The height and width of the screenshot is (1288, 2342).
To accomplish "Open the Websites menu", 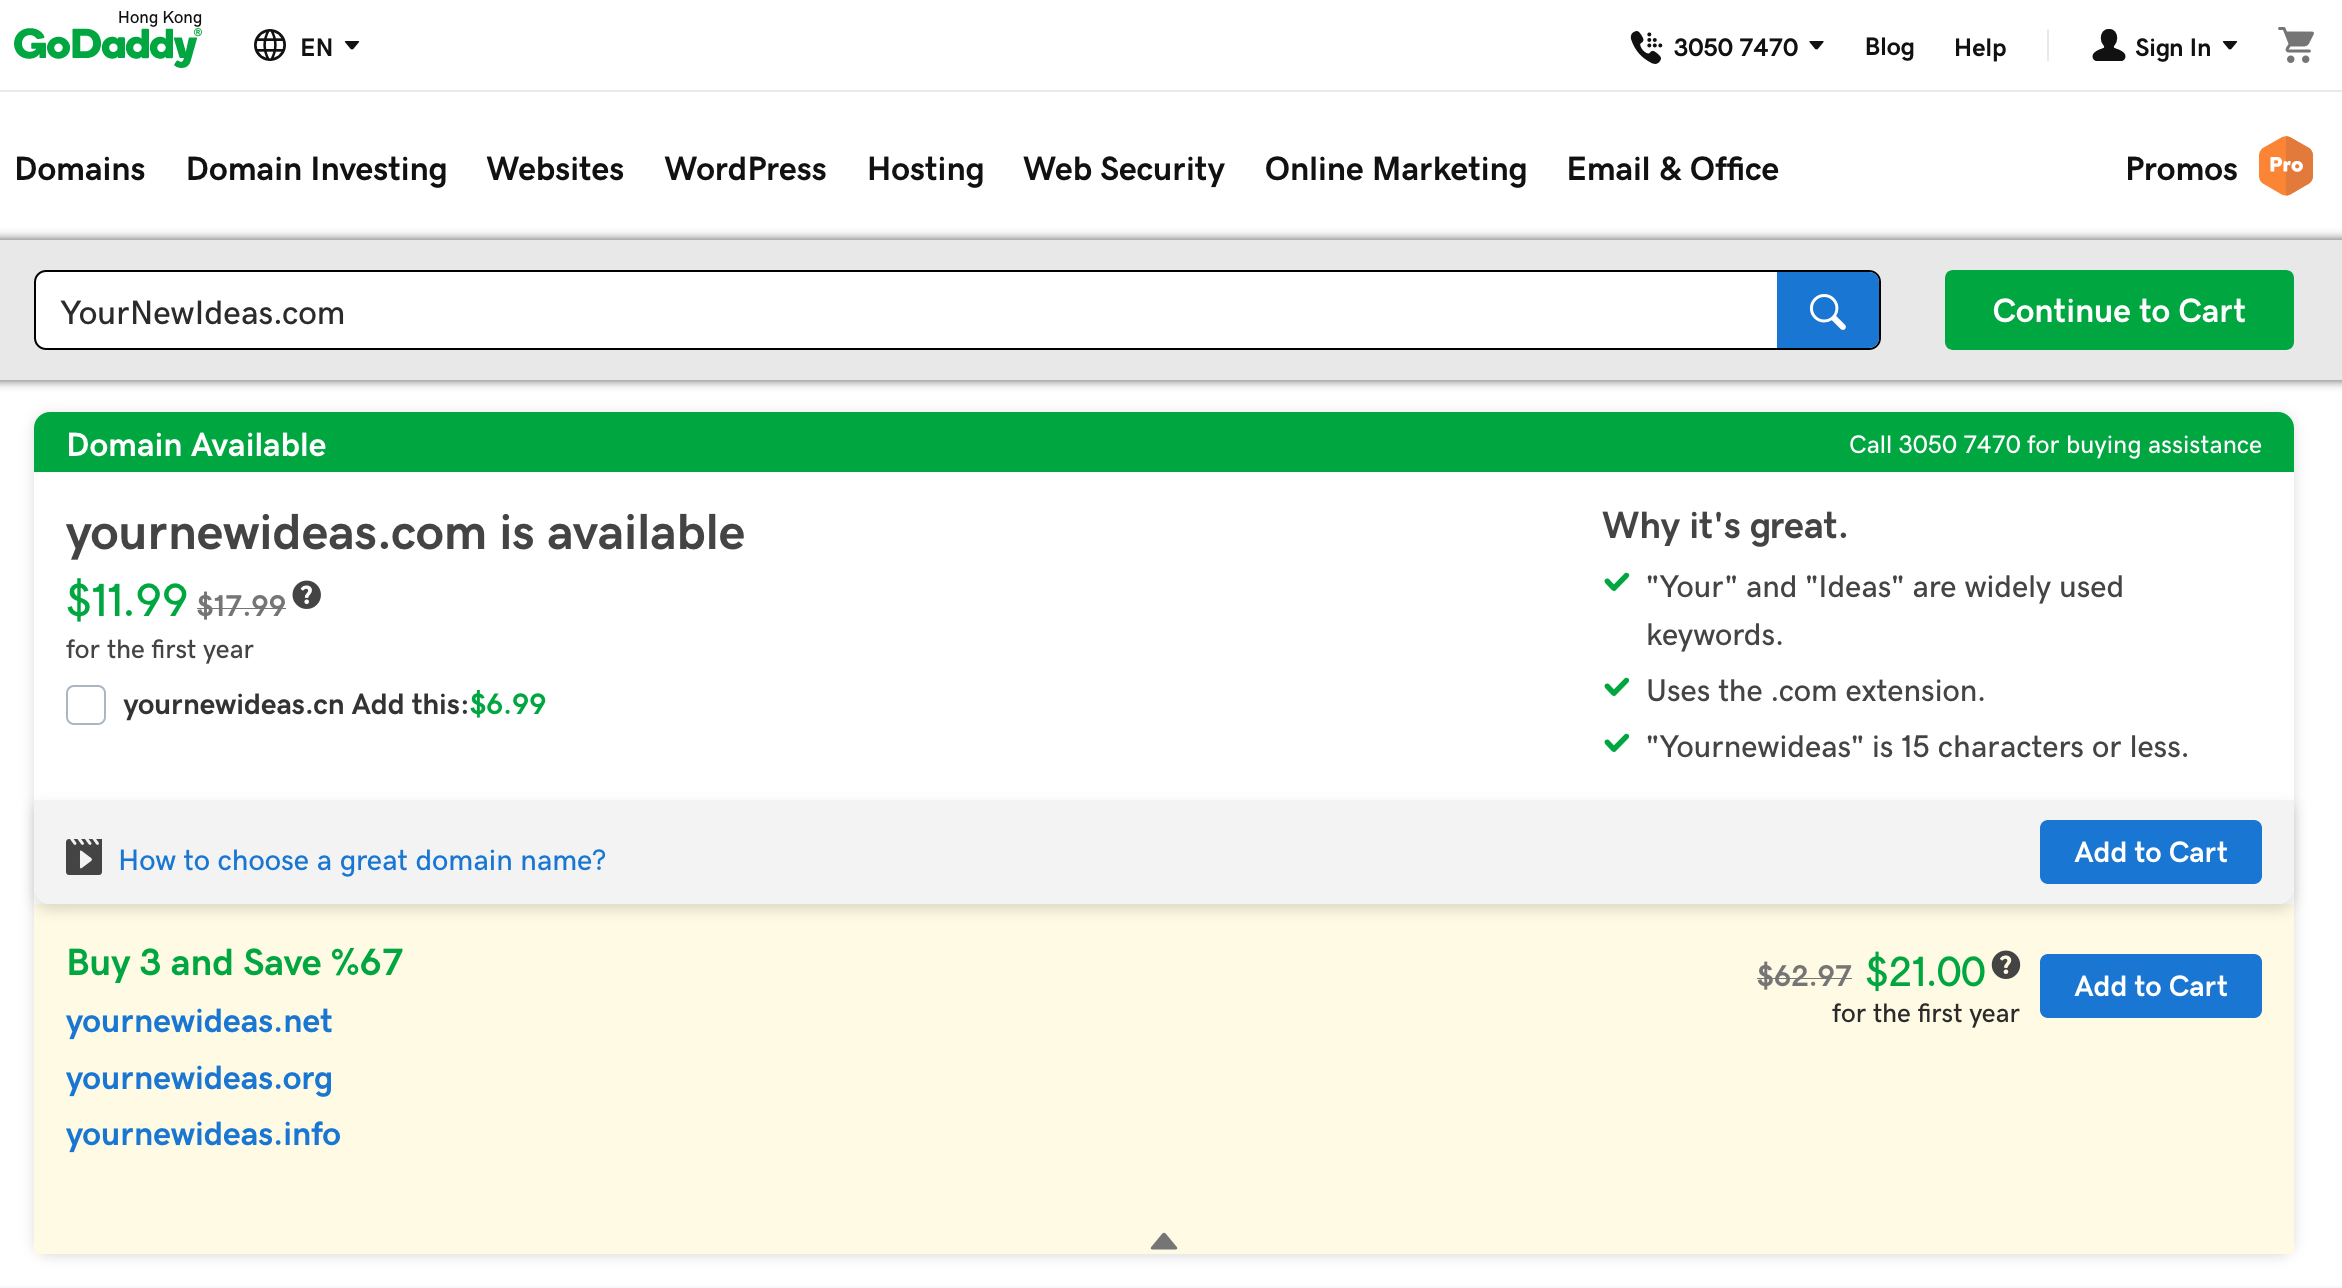I will click(x=555, y=169).
